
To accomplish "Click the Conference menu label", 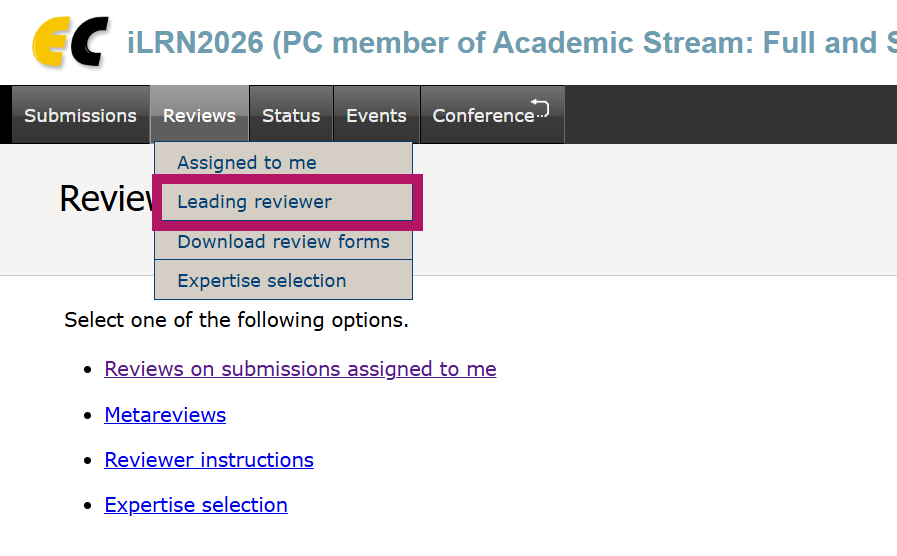I will [483, 116].
